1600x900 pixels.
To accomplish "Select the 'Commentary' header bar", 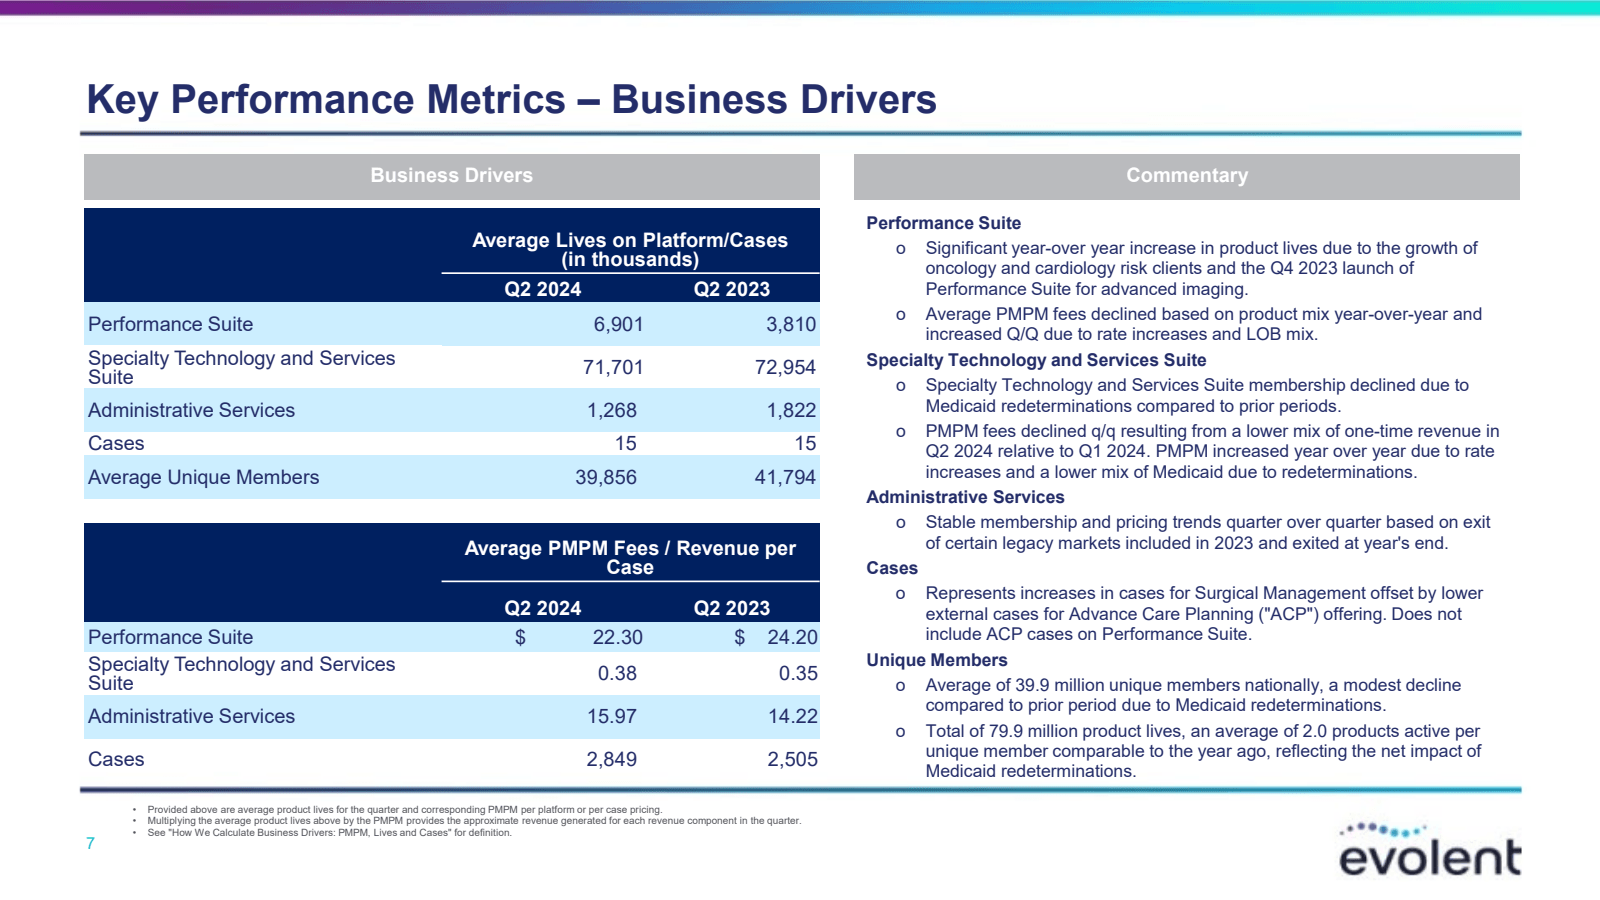I will pyautogui.click(x=1187, y=176).
